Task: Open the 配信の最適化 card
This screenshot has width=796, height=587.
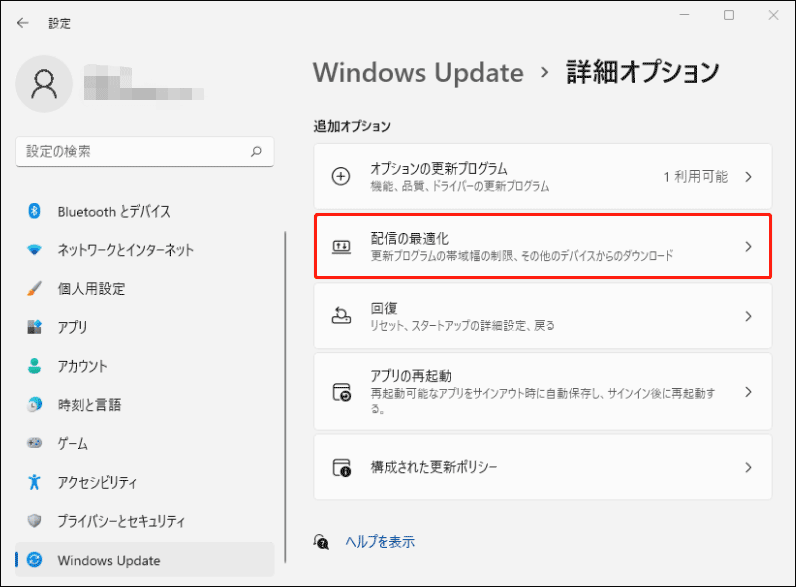Action: 543,246
